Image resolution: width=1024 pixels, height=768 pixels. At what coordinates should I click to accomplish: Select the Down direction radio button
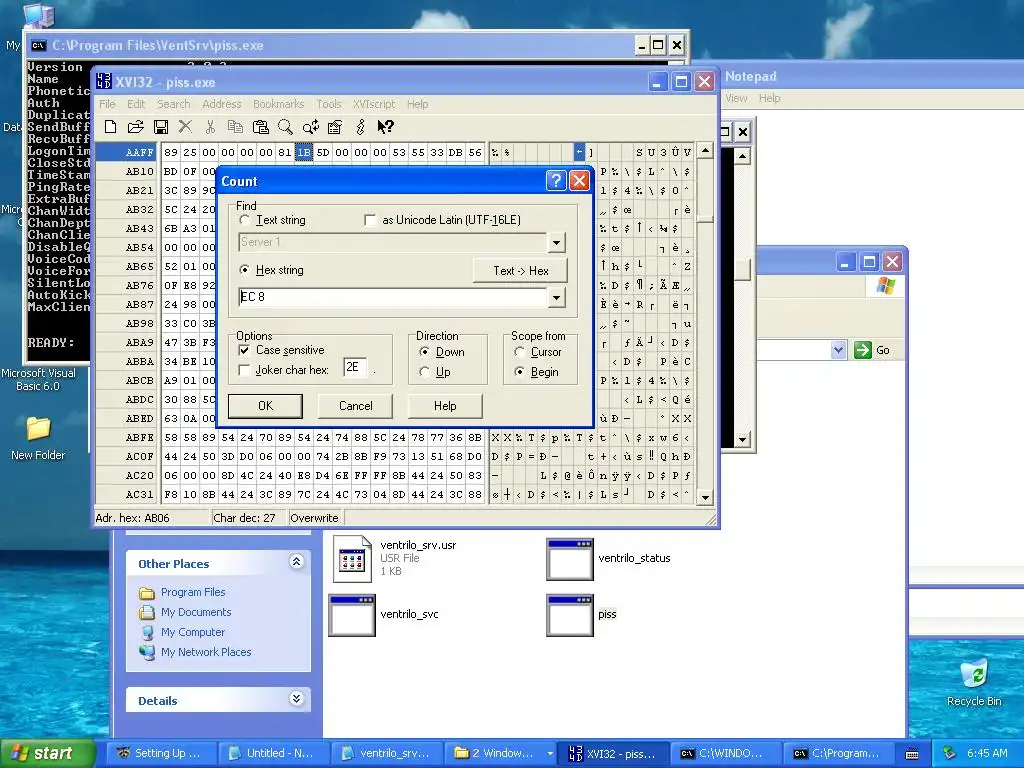pos(424,352)
